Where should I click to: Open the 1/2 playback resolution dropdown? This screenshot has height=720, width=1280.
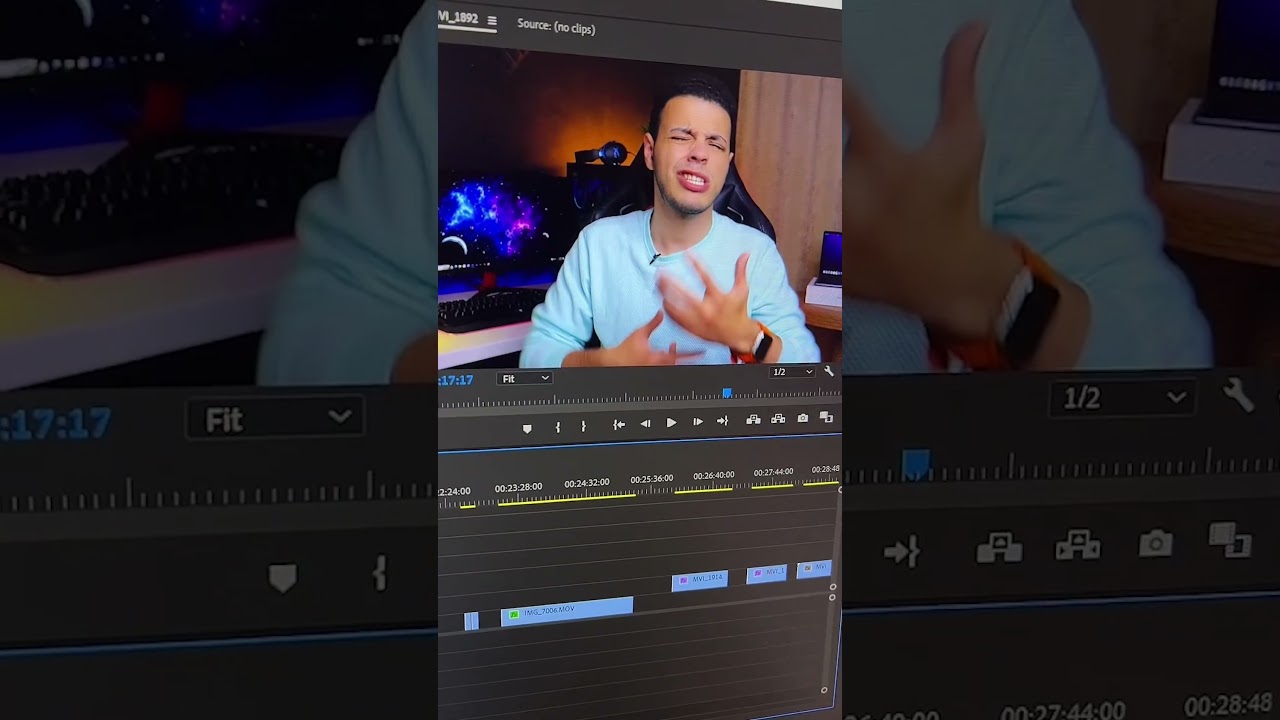click(x=792, y=372)
